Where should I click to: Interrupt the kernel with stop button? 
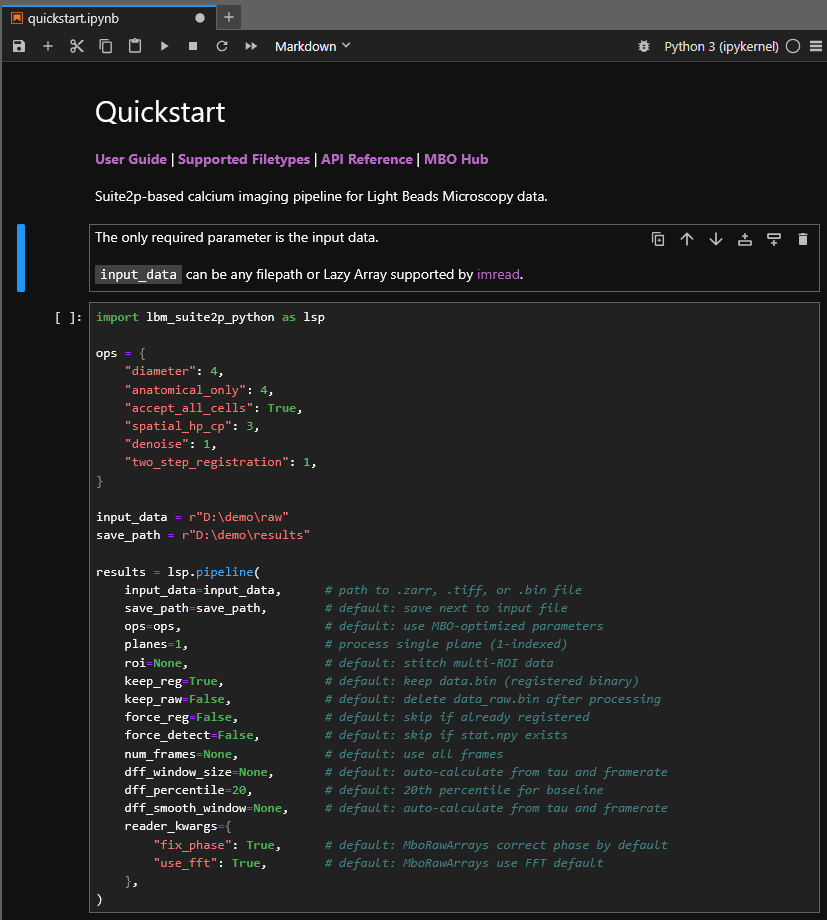click(193, 46)
